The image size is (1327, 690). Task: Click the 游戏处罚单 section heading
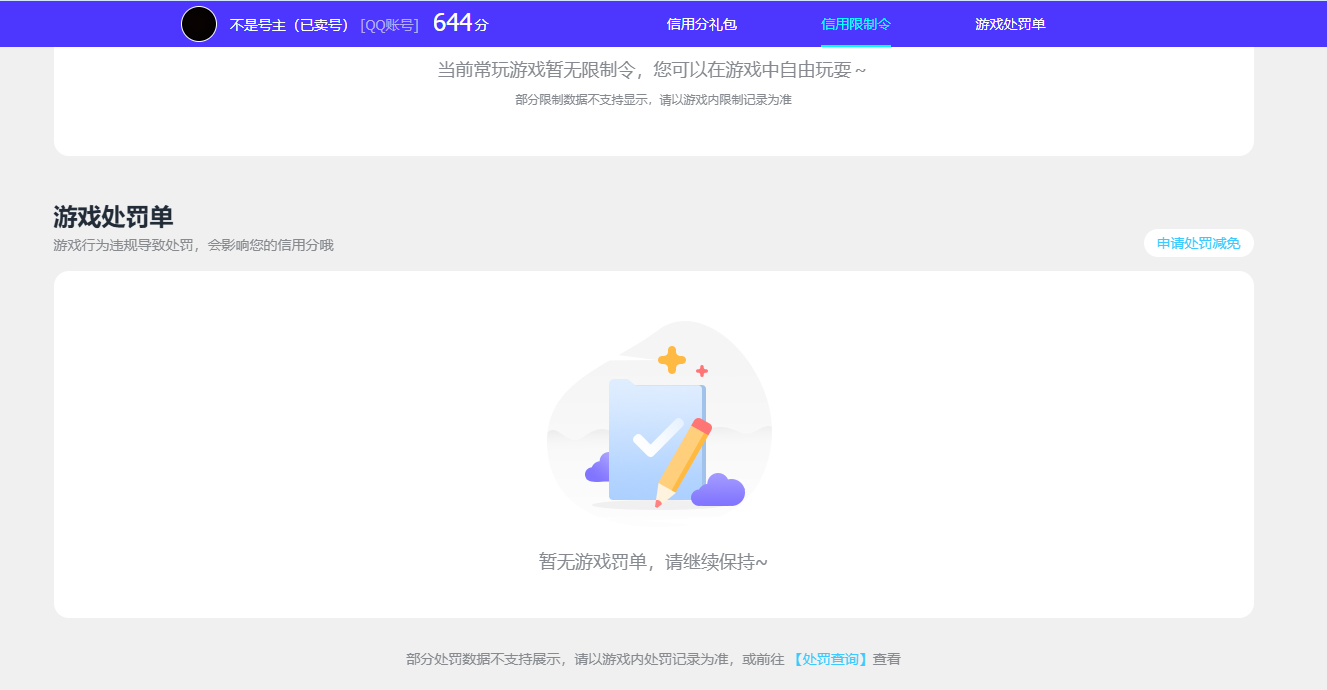click(113, 217)
